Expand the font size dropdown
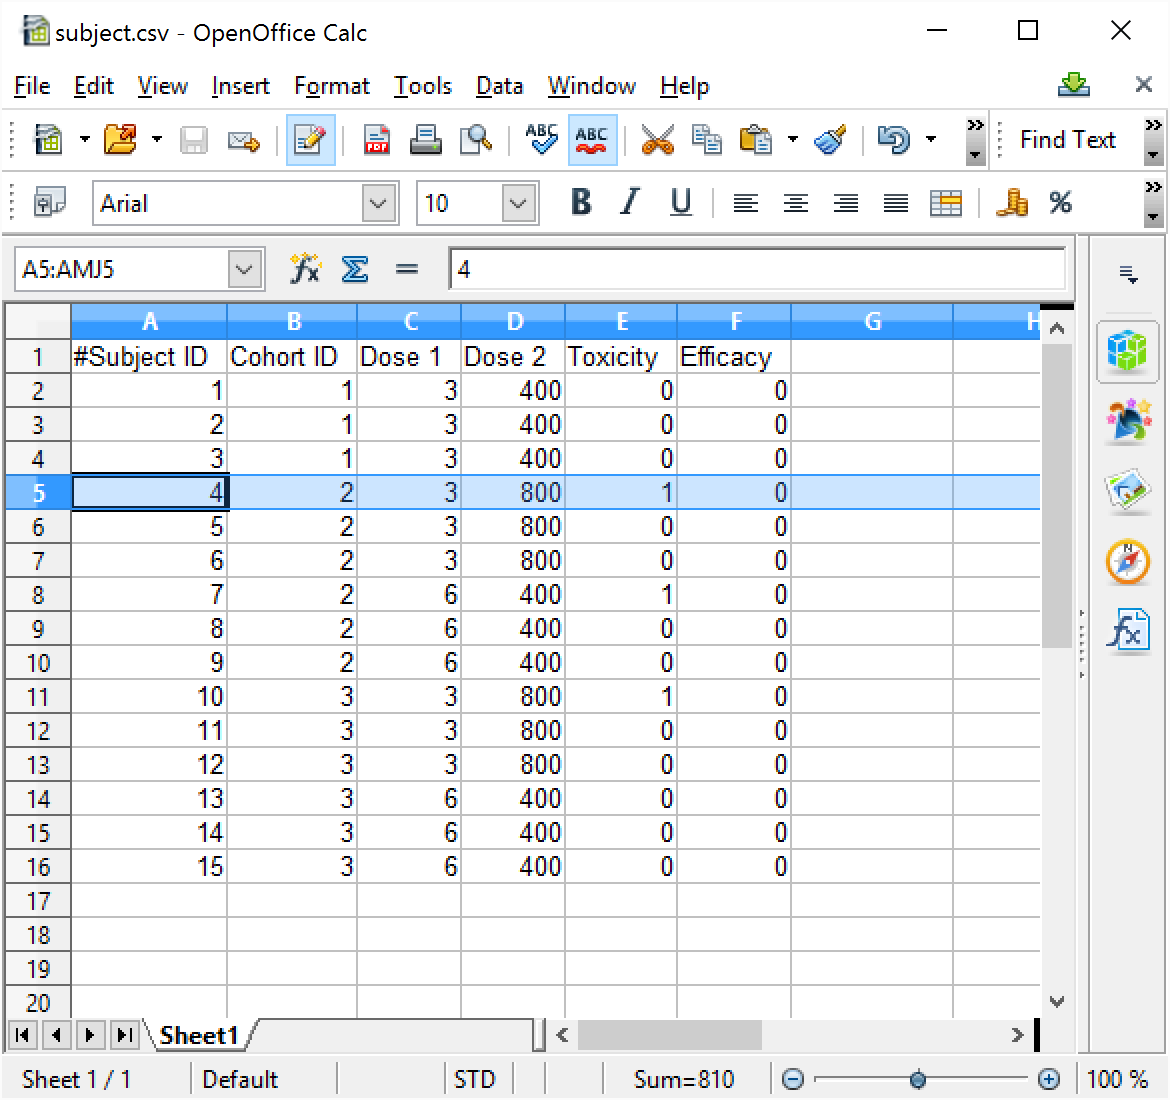 pos(518,204)
